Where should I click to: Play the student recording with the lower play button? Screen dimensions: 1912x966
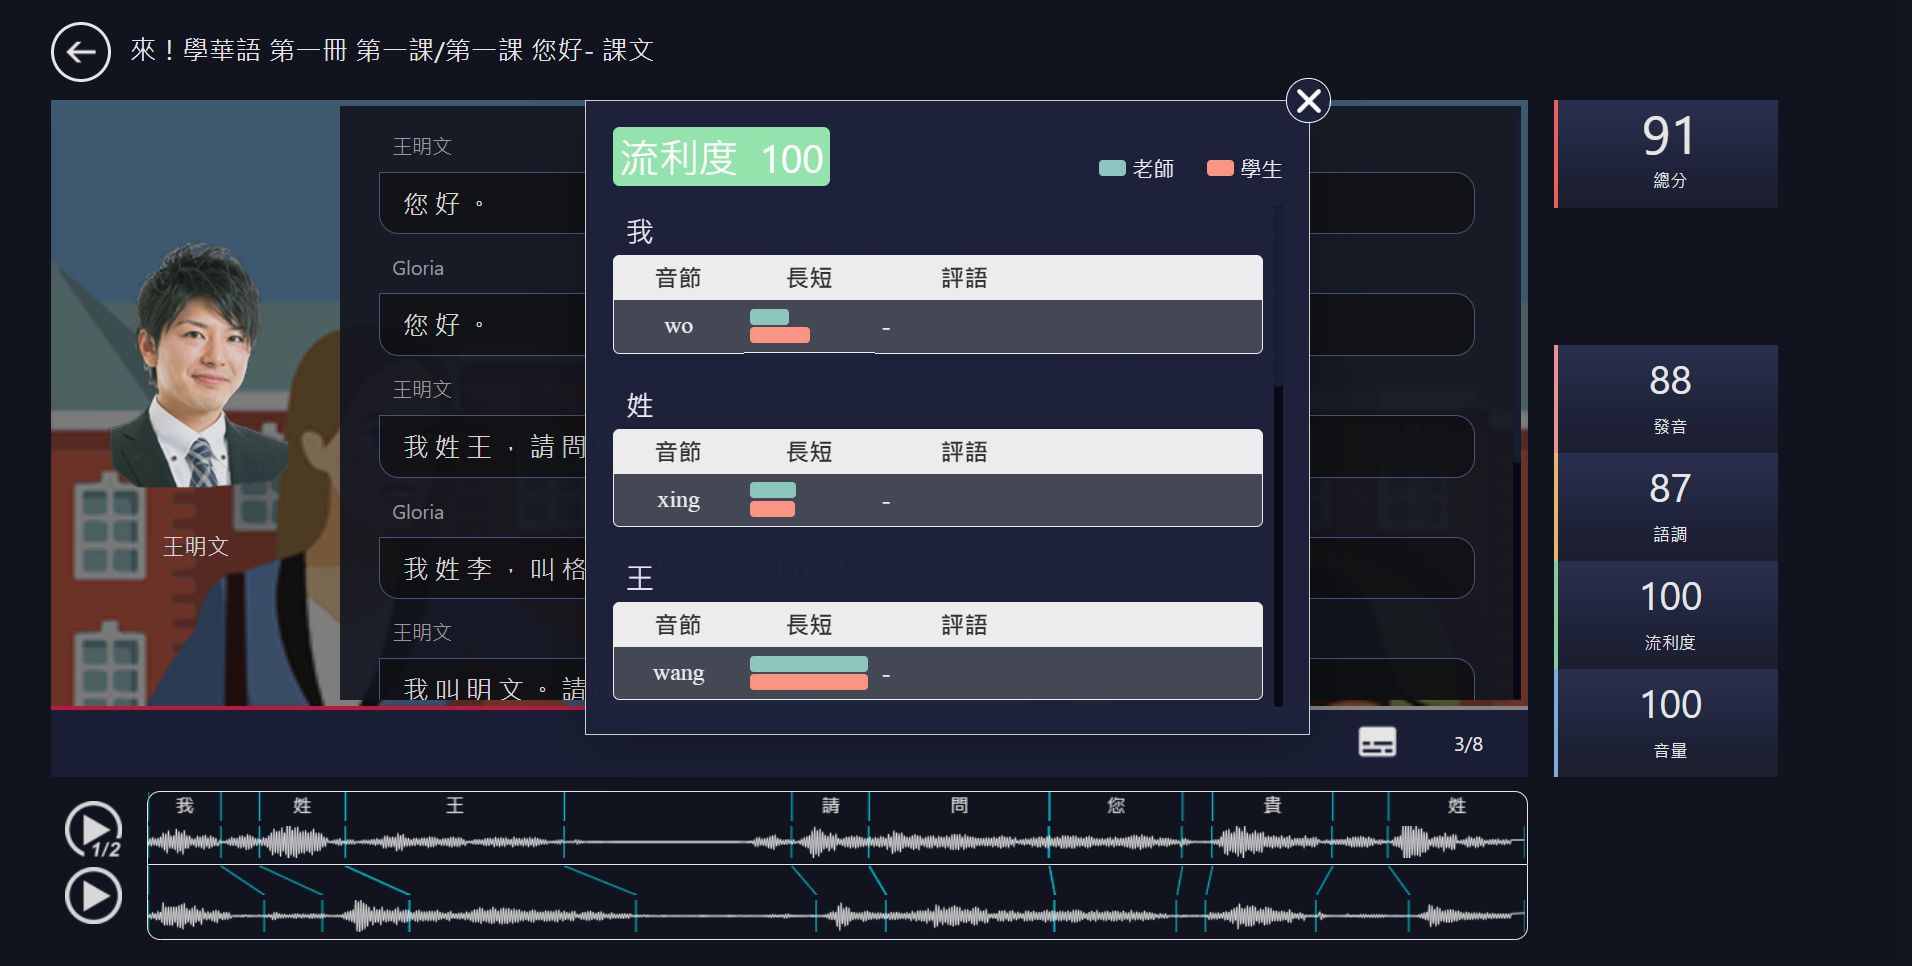92,896
